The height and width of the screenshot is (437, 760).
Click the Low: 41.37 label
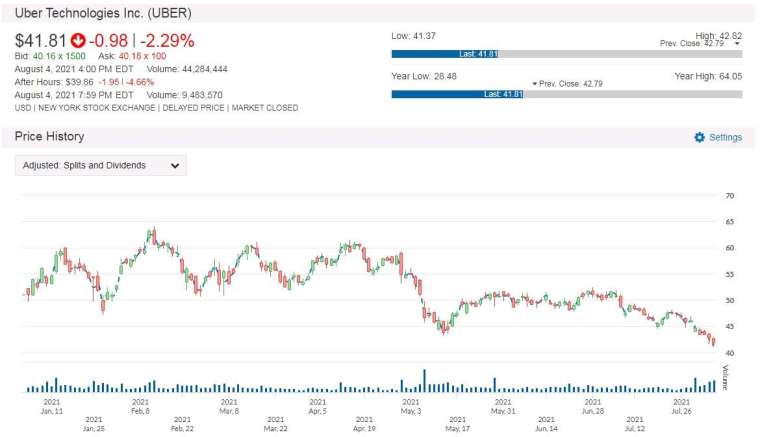point(413,36)
